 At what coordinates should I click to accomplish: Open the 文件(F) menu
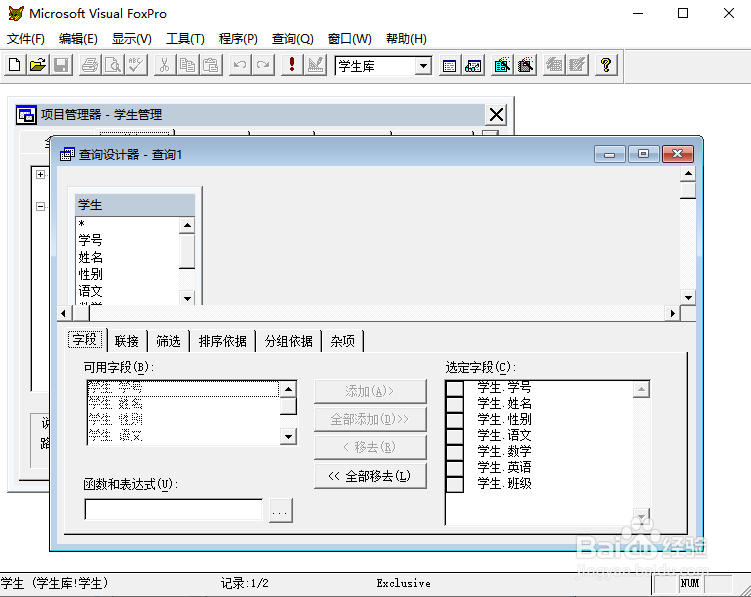(x=26, y=39)
